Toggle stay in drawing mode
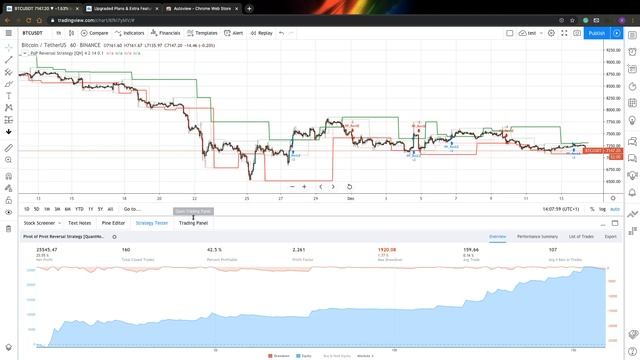The image size is (640, 360). pos(9,188)
